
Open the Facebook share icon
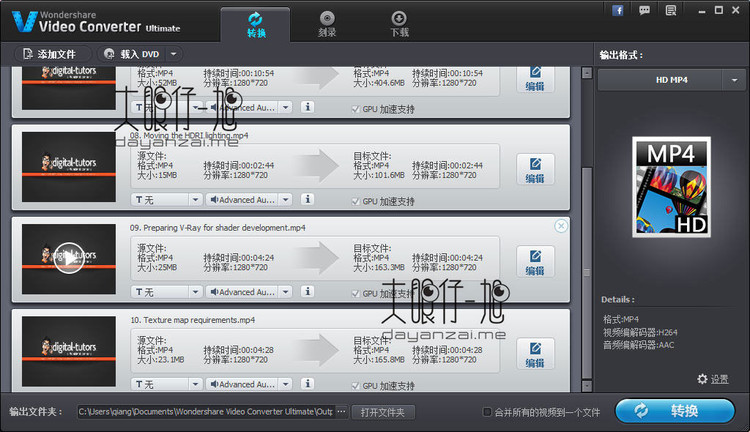point(618,10)
